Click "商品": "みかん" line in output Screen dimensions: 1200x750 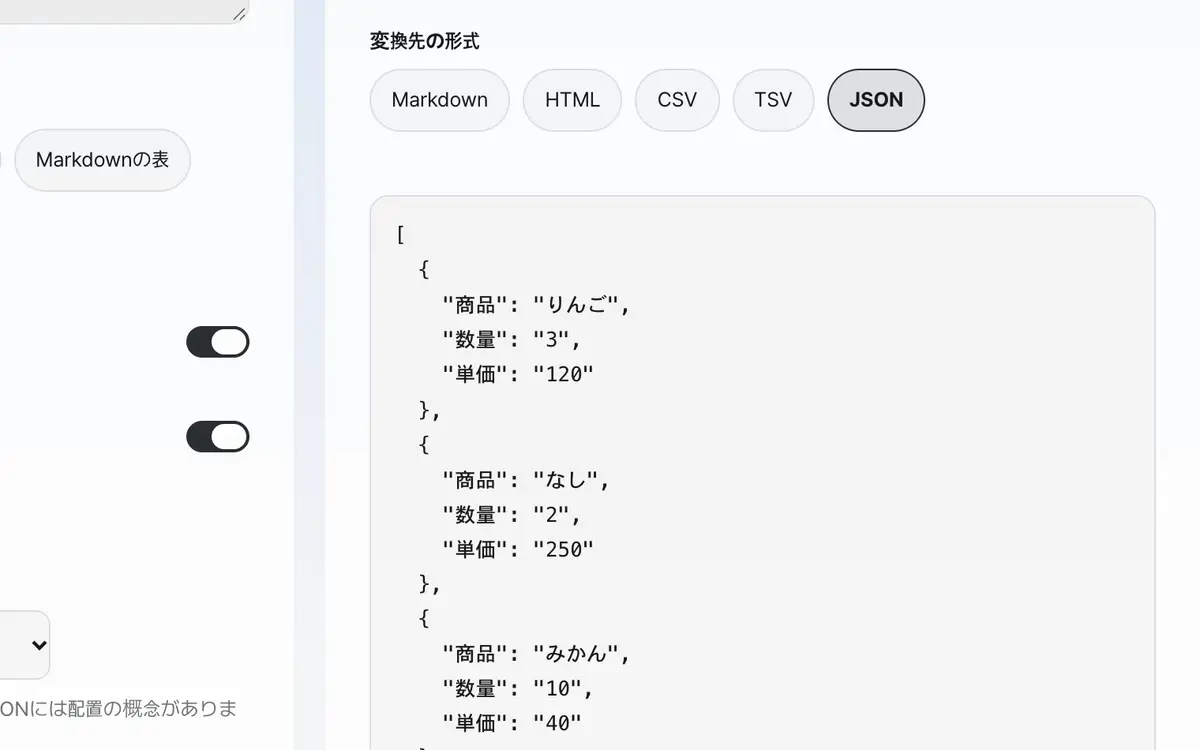(x=537, y=655)
